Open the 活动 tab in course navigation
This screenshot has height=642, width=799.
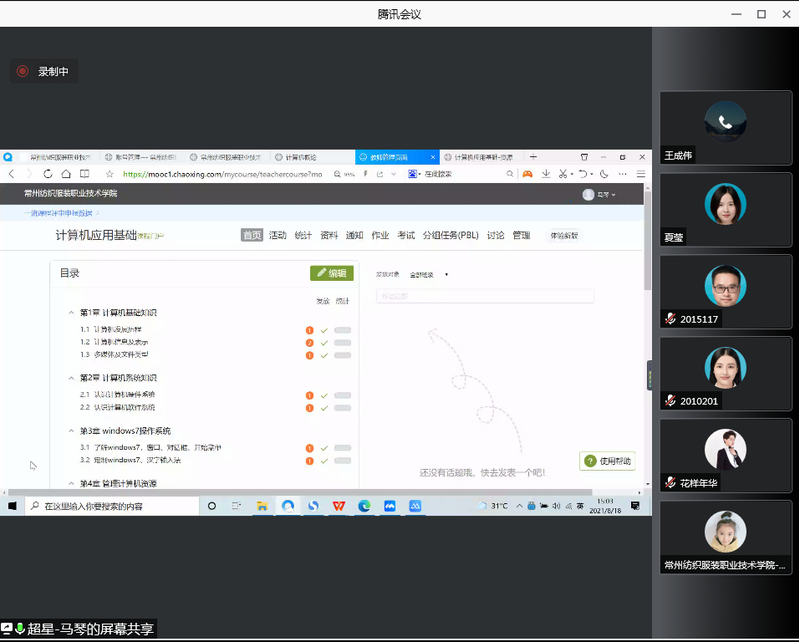pyautogui.click(x=277, y=236)
